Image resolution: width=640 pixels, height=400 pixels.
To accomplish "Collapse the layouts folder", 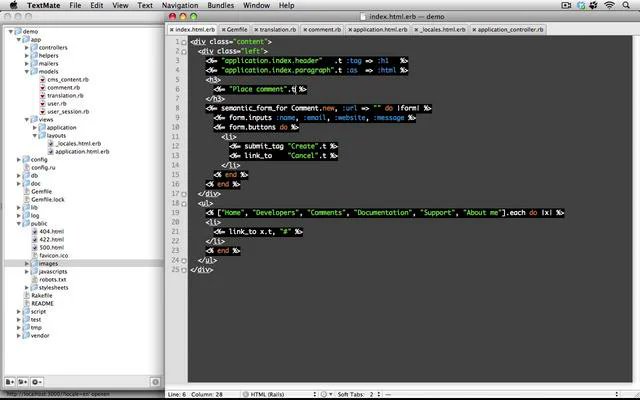I will pos(35,136).
